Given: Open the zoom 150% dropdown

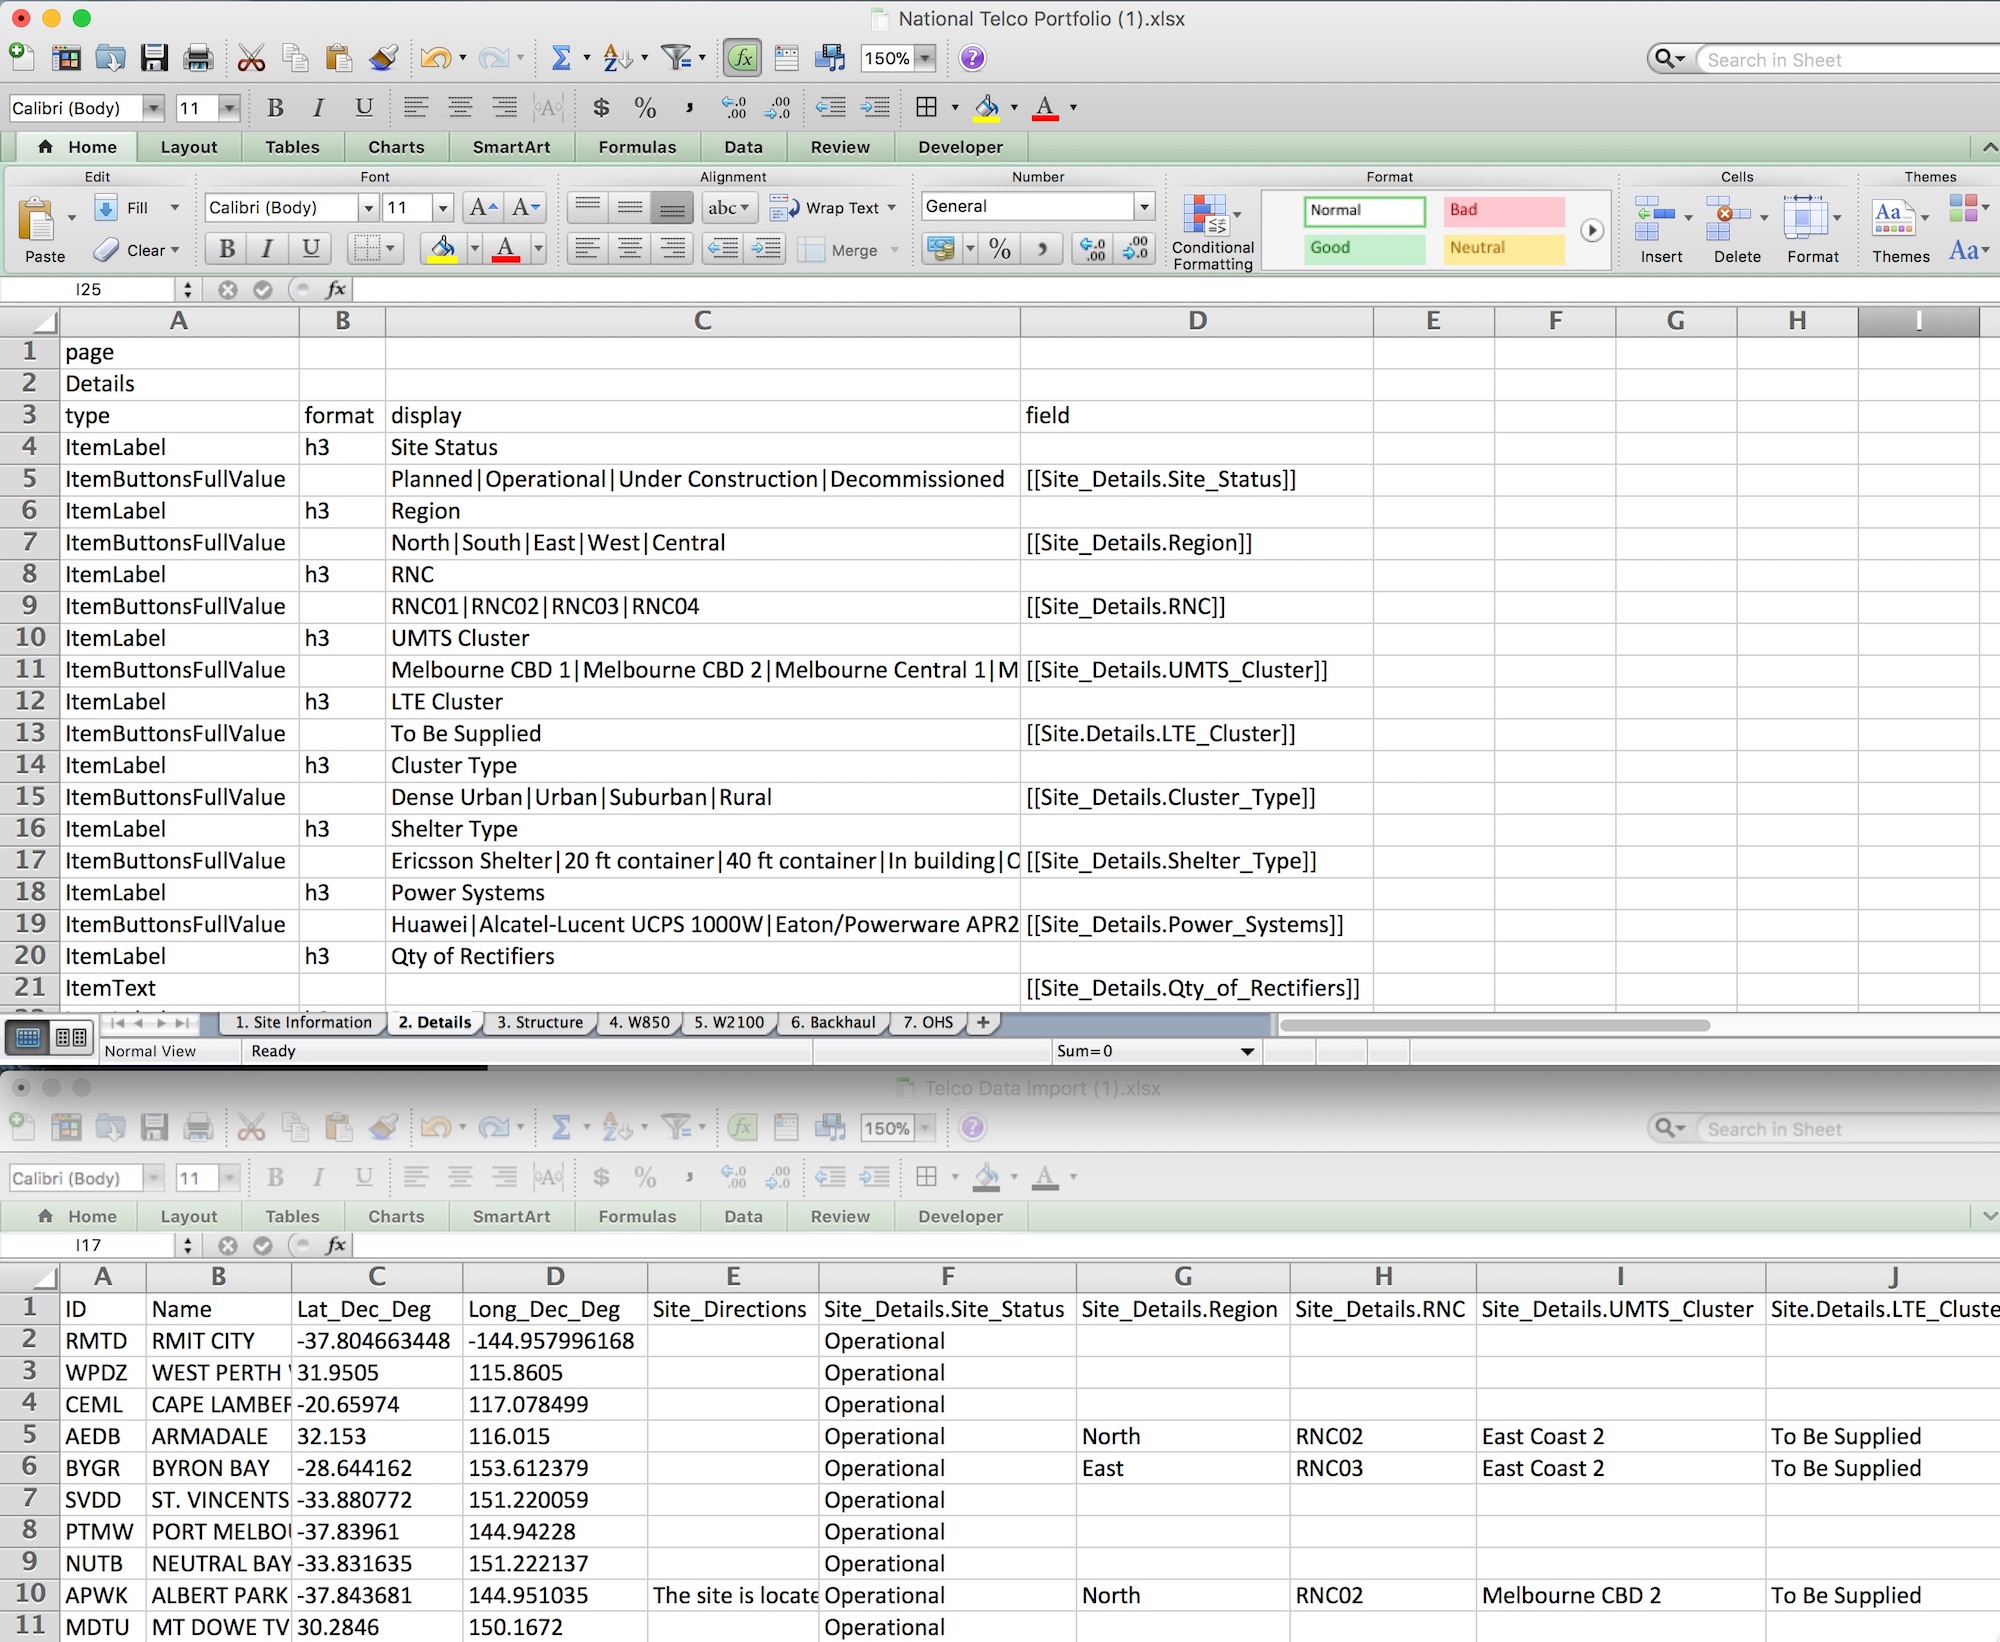Looking at the screenshot, I should click(x=926, y=58).
